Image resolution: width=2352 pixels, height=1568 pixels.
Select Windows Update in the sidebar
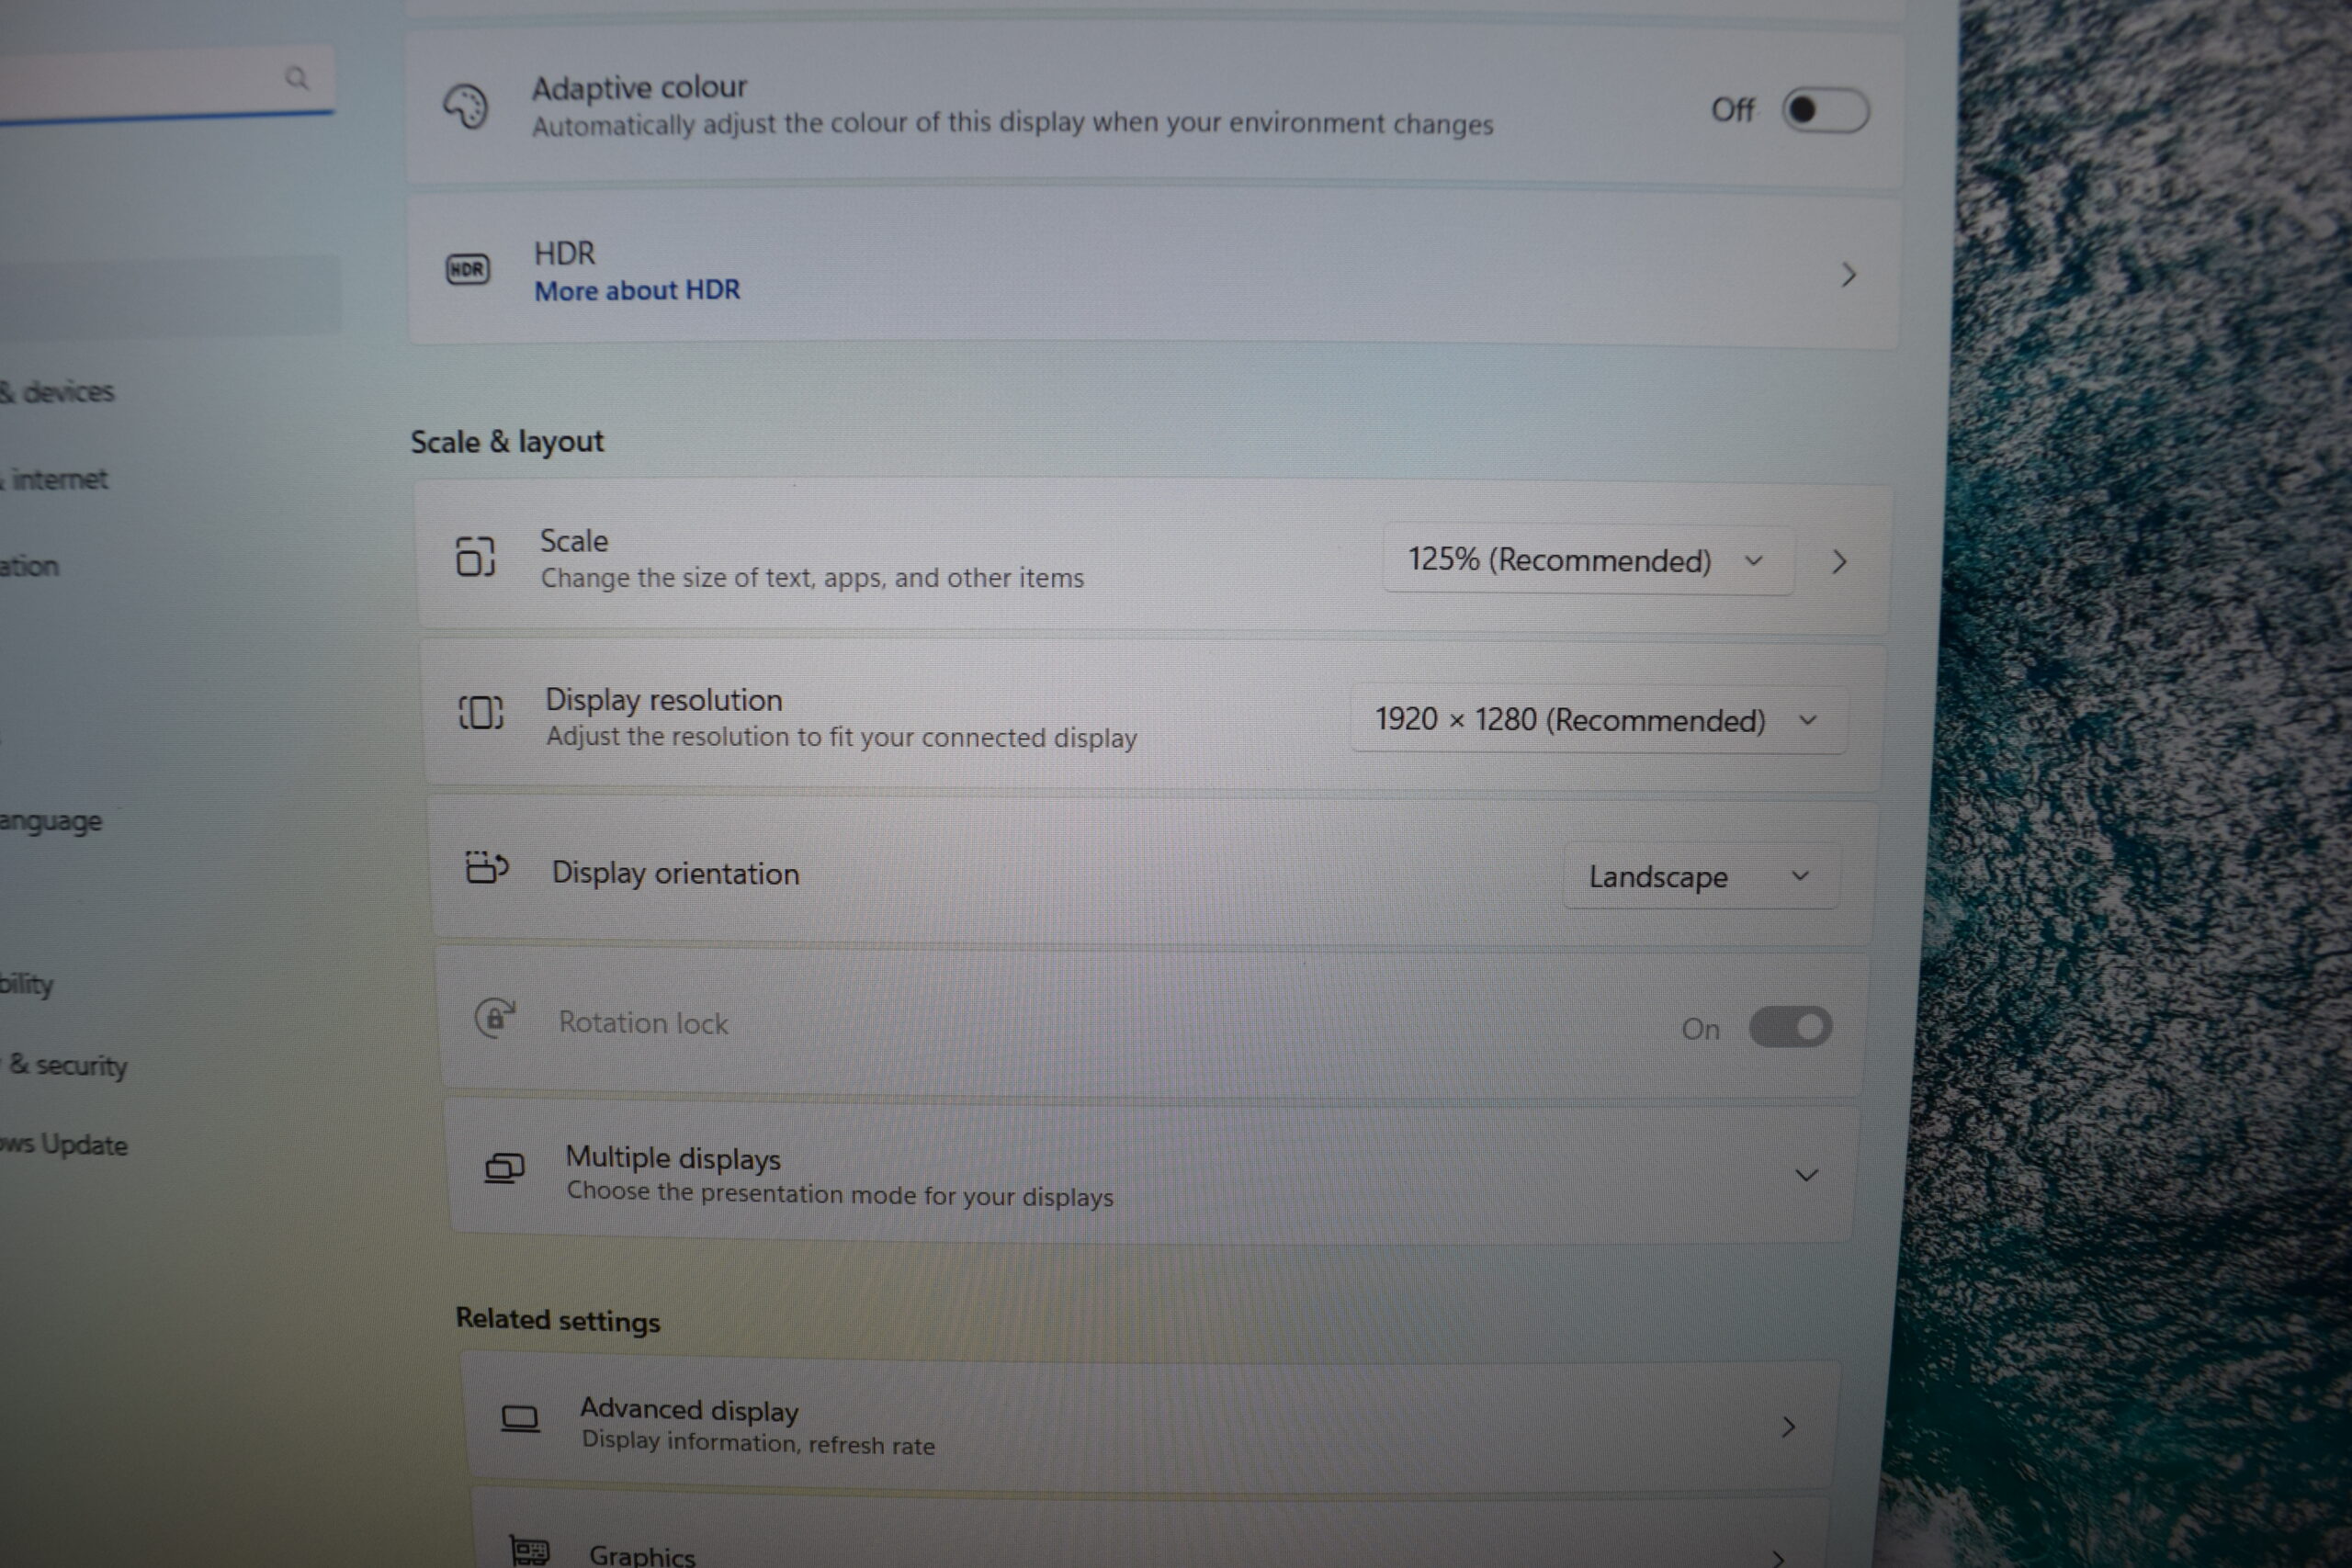pyautogui.click(x=64, y=1144)
